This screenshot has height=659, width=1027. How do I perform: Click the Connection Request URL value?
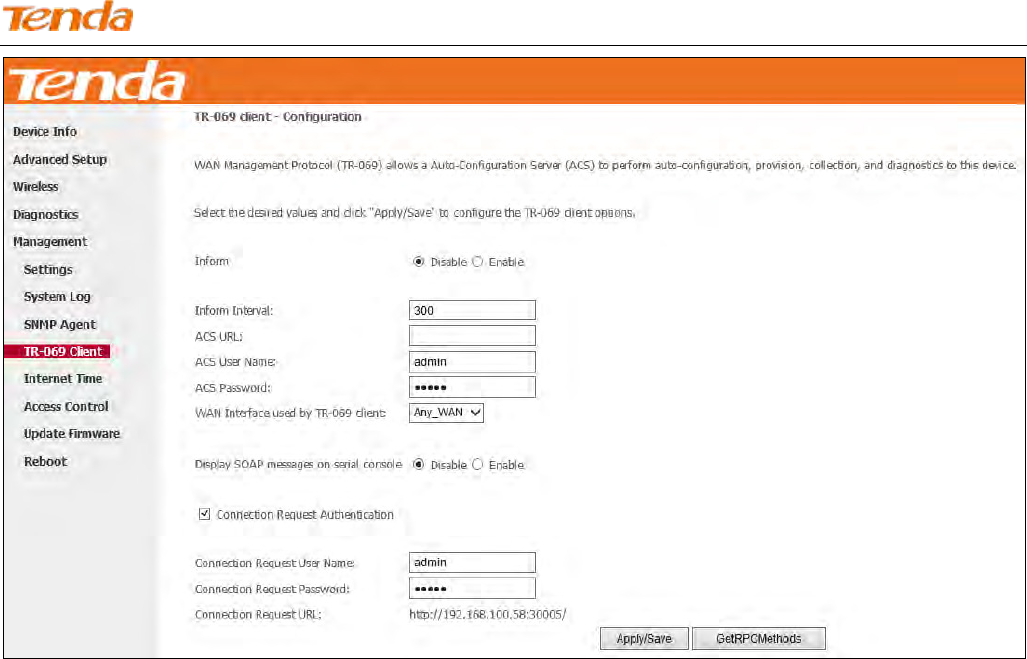tap(487, 614)
